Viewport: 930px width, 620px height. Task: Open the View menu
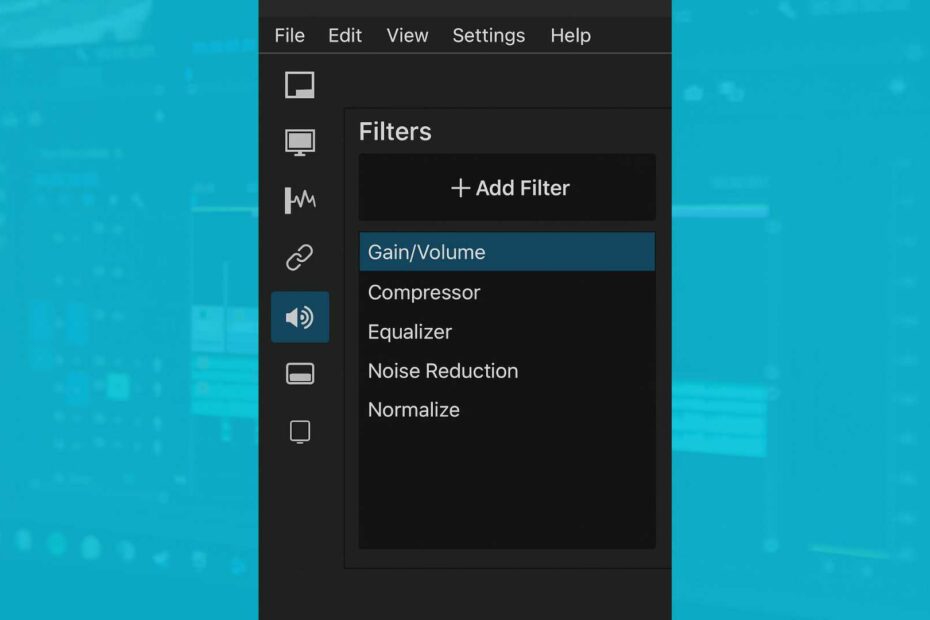[407, 36]
